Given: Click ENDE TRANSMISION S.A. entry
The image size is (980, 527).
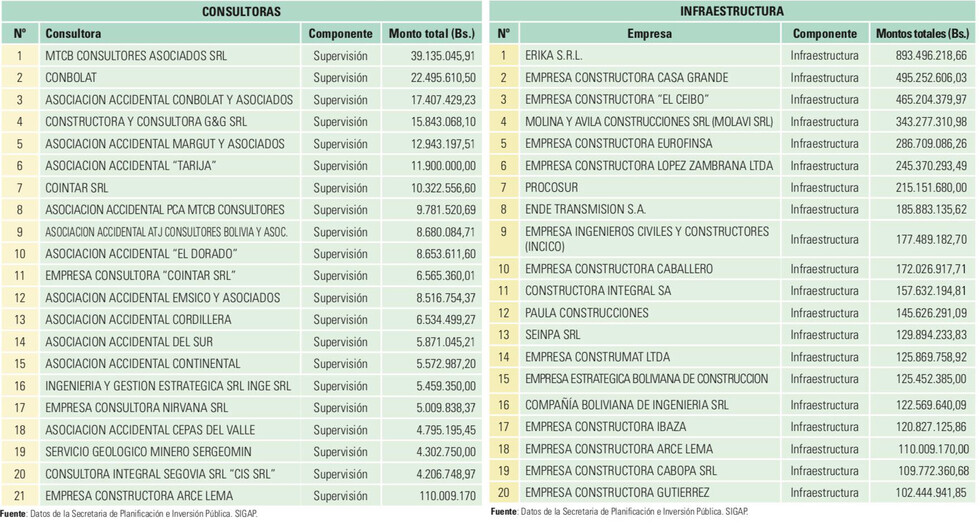Looking at the screenshot, I should 585,209.
